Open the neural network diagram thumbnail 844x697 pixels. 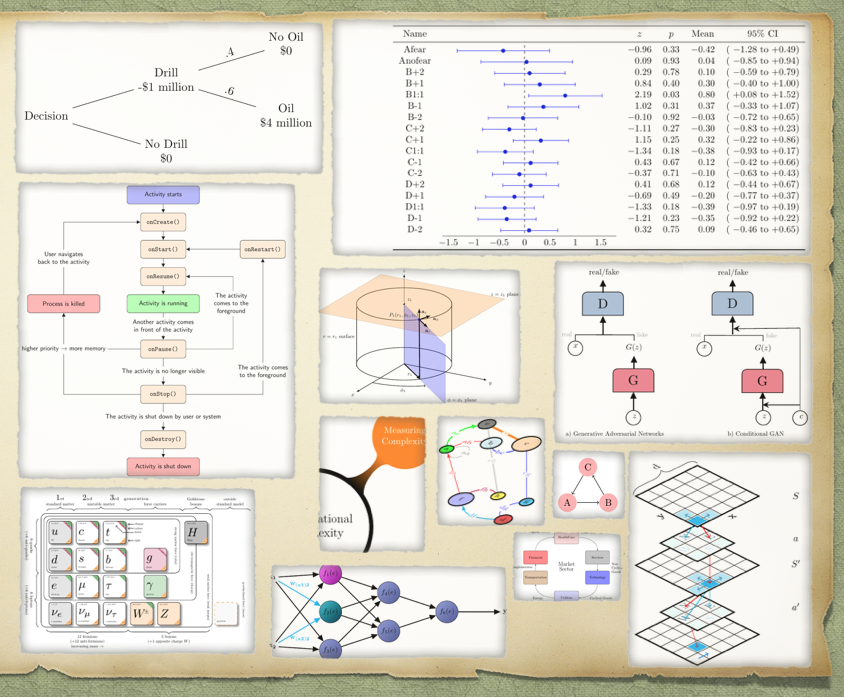click(389, 611)
